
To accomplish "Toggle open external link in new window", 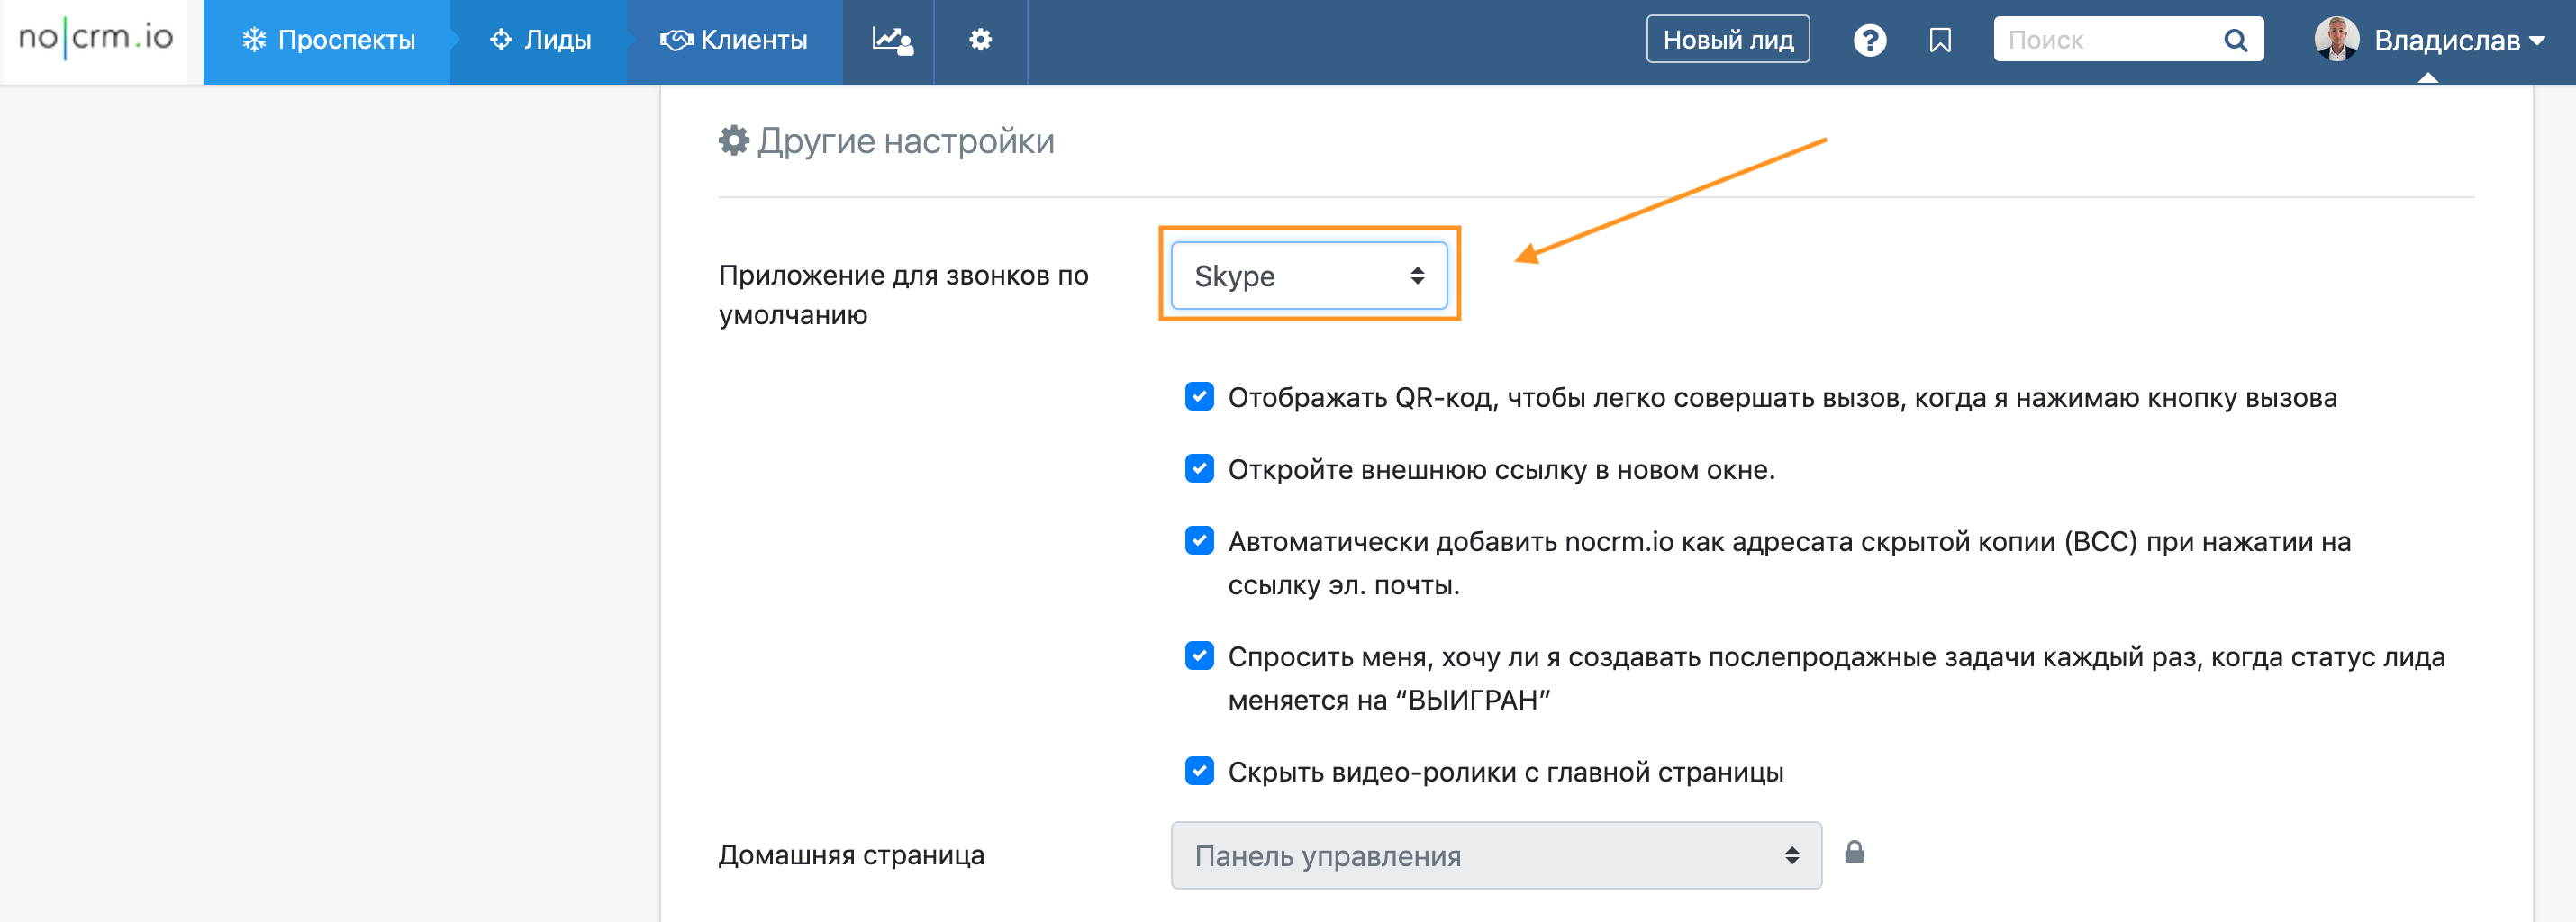I will 1199,469.
